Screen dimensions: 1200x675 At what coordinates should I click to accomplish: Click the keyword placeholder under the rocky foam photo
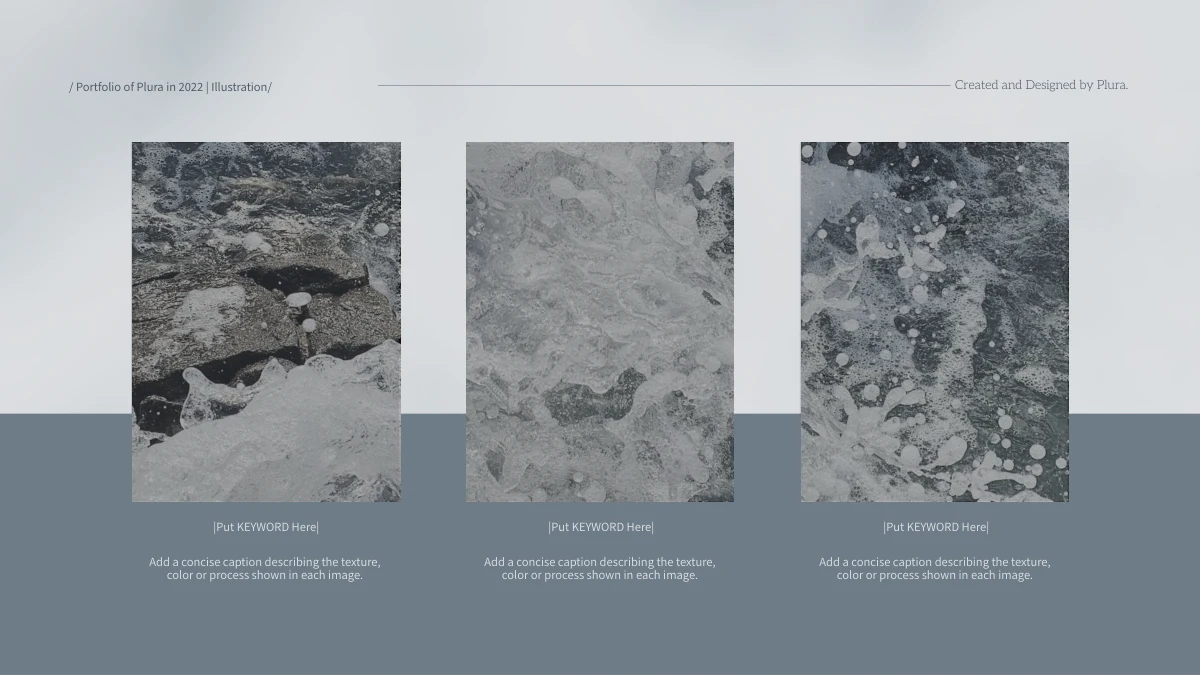click(266, 527)
